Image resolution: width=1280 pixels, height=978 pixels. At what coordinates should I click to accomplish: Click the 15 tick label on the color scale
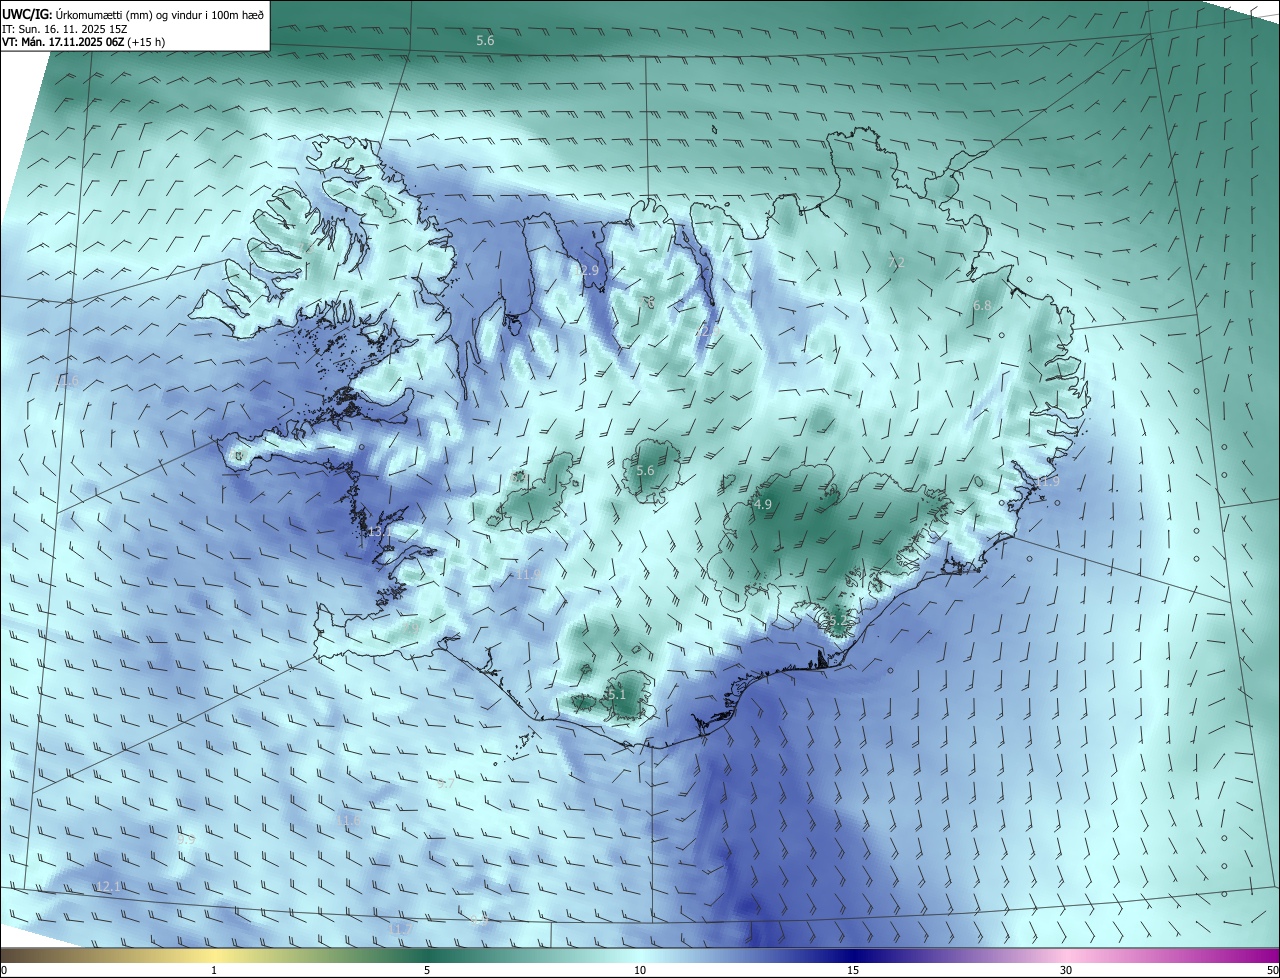point(853,970)
